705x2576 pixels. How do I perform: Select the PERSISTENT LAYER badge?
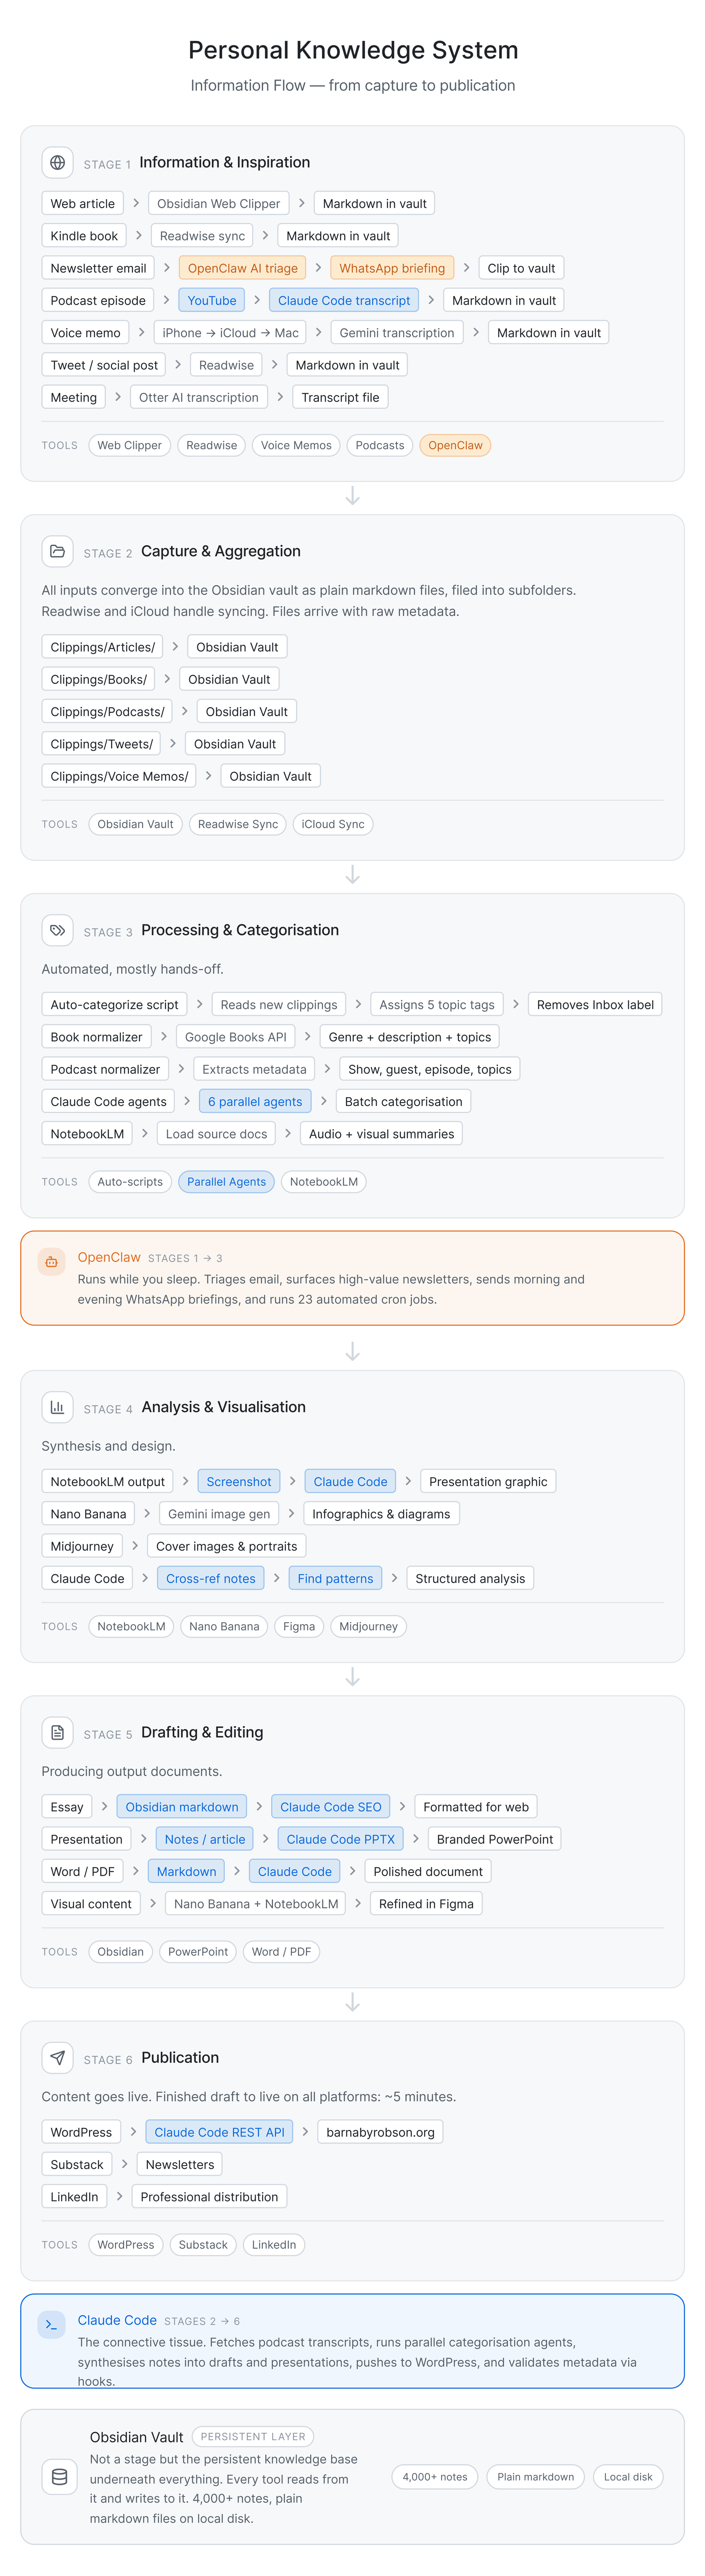[x=252, y=2437]
